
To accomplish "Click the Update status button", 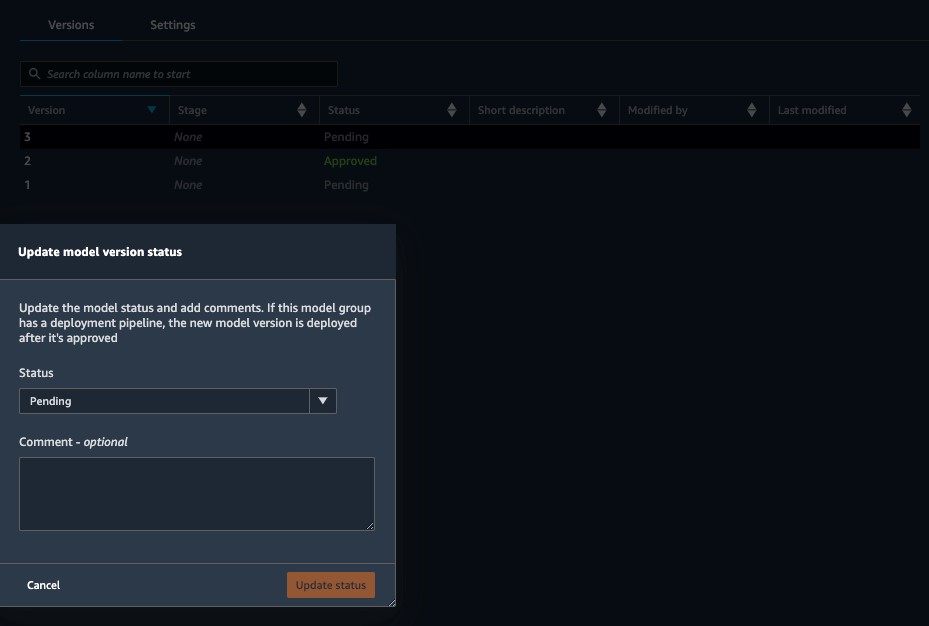I will (331, 585).
